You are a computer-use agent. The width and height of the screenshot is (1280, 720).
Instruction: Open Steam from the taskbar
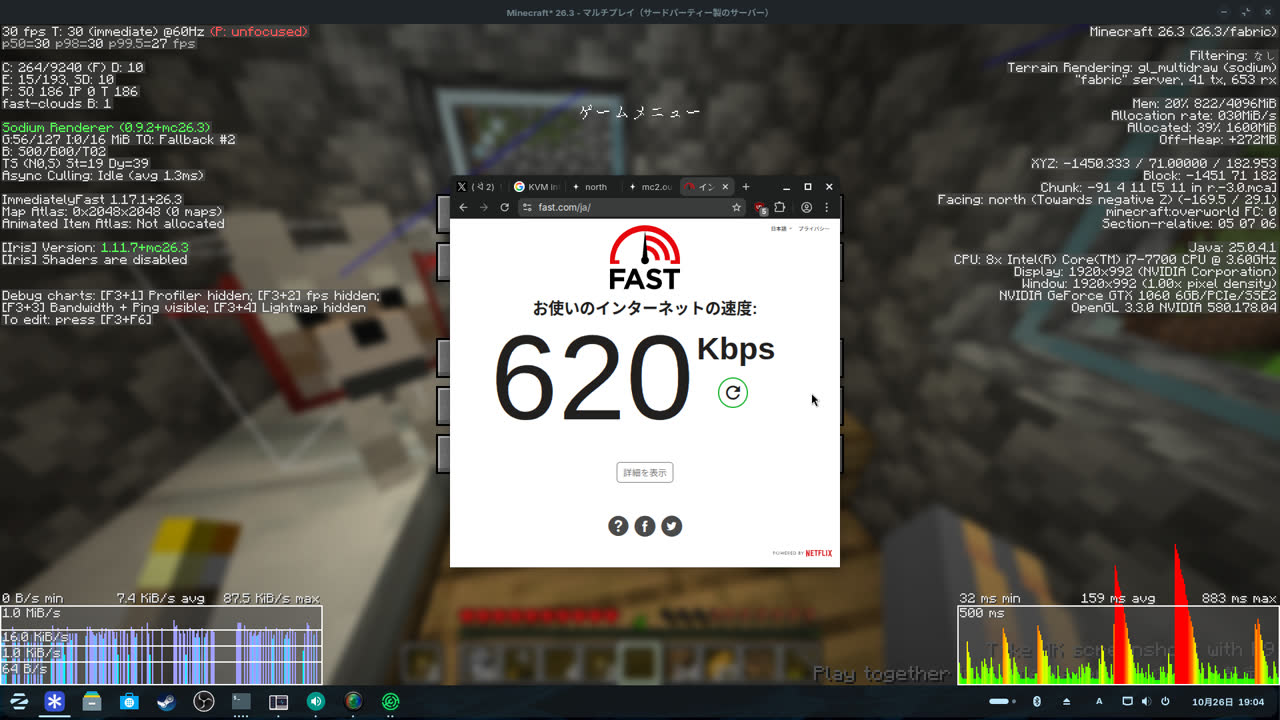point(166,702)
